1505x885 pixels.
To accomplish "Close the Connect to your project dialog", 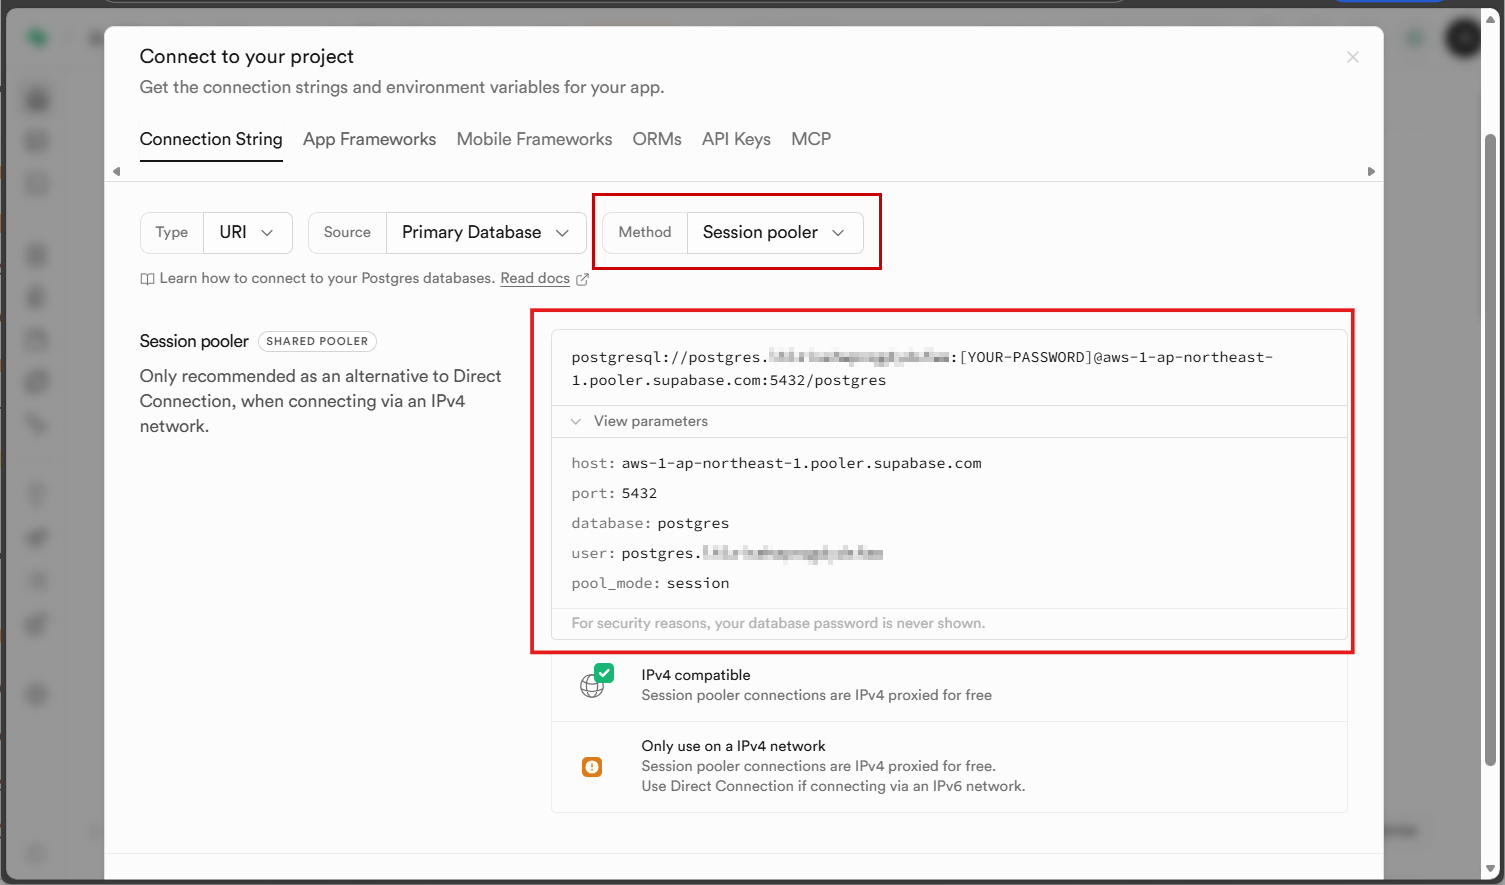I will coord(1352,57).
